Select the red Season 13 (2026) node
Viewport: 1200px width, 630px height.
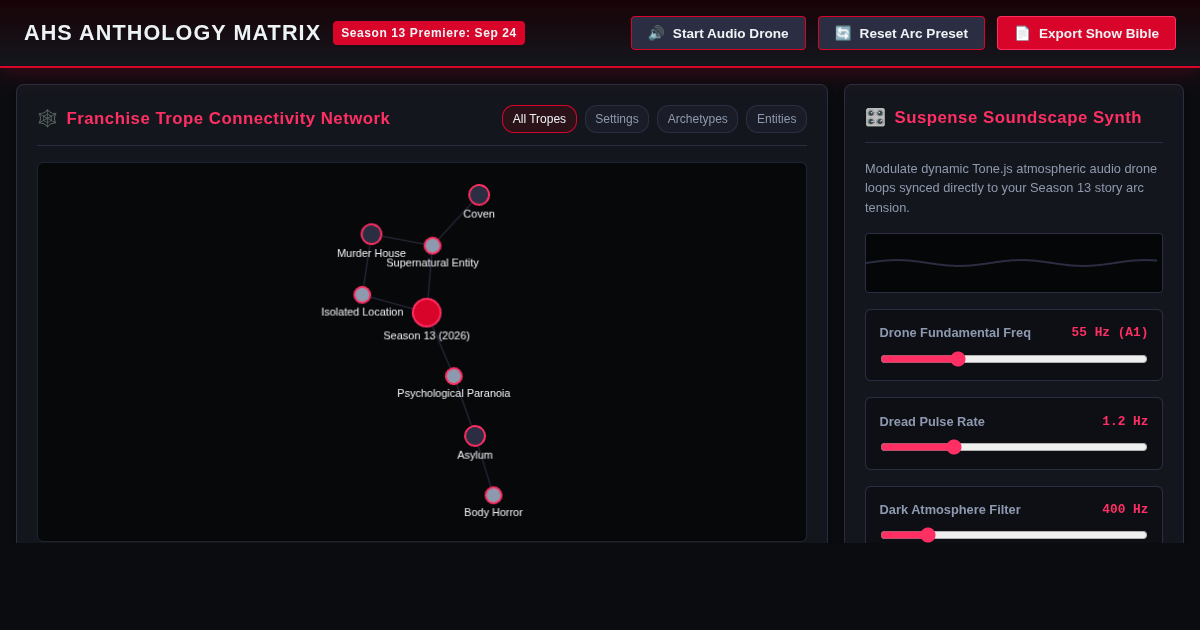click(426, 313)
